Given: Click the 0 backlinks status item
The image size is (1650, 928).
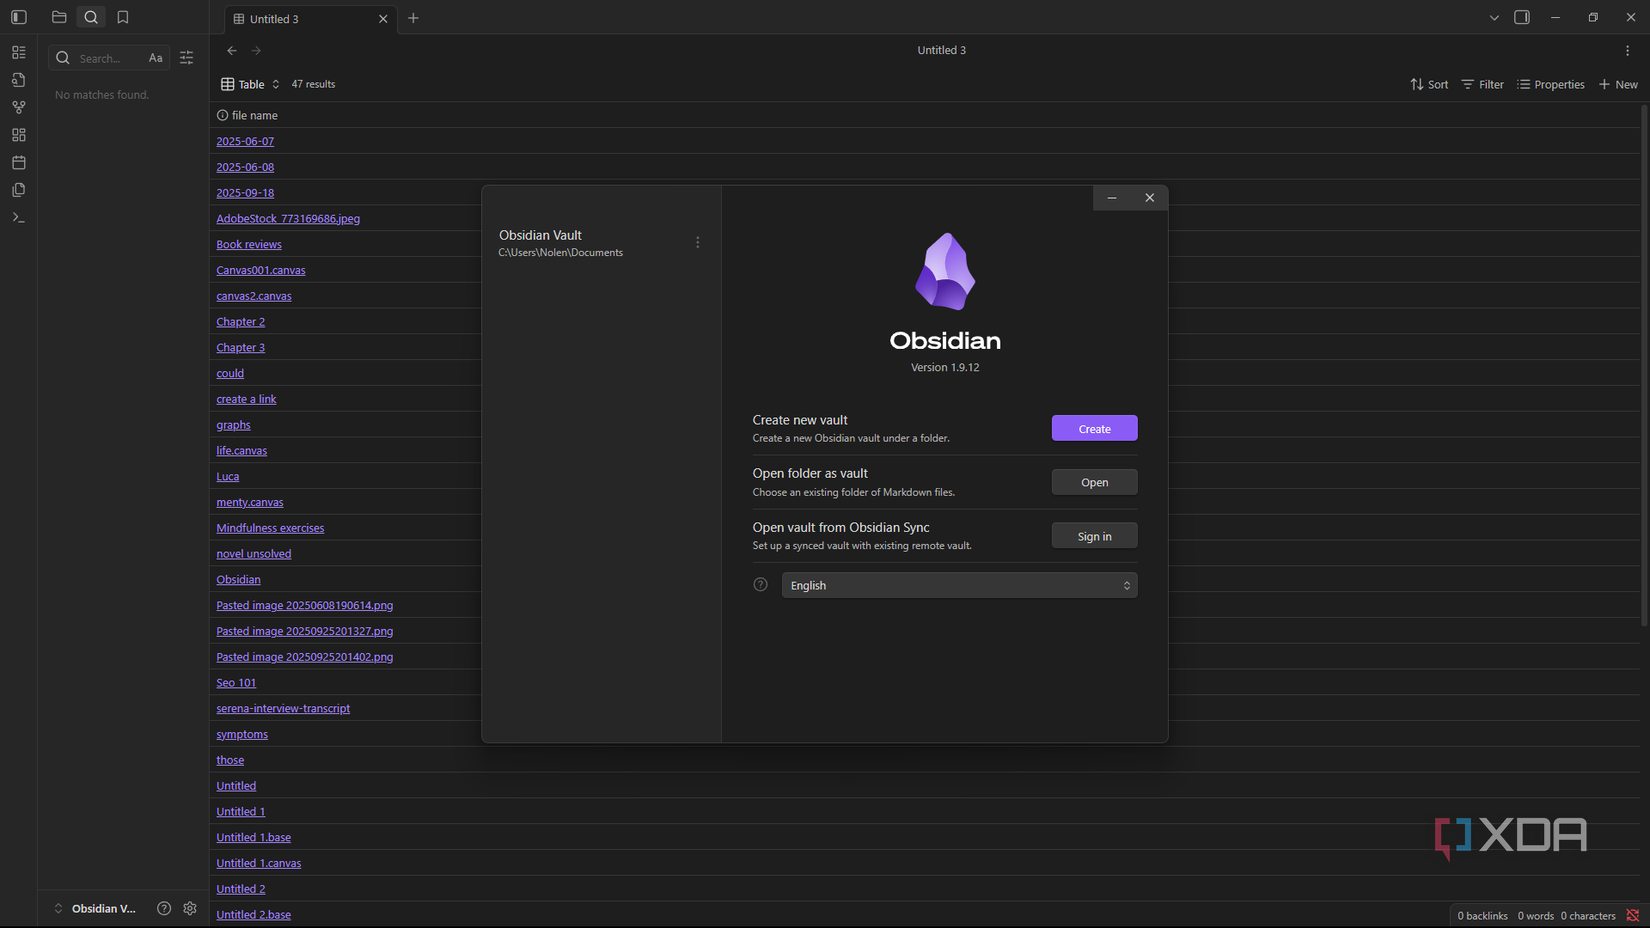Looking at the screenshot, I should [1482, 915].
